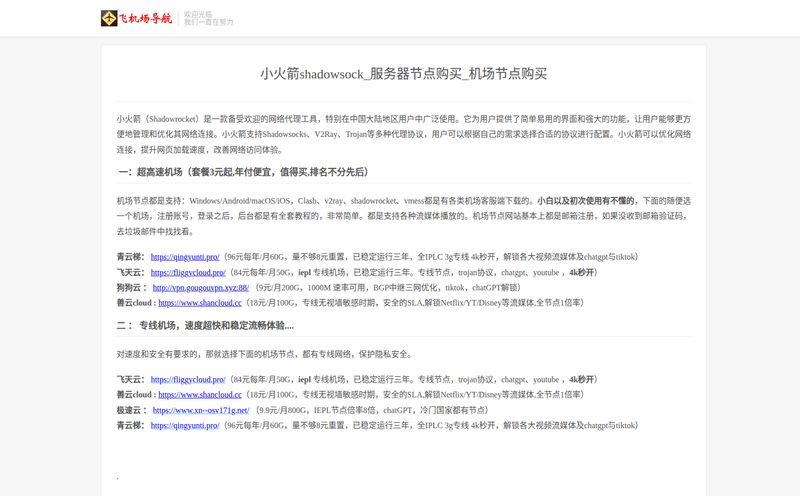Open the first 青云梯 qingyunti.pro link
Screen dimensions: 800x496
[x=185, y=257]
